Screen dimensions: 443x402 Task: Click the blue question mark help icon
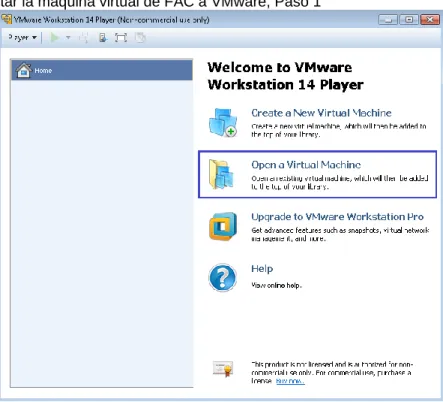(x=223, y=277)
